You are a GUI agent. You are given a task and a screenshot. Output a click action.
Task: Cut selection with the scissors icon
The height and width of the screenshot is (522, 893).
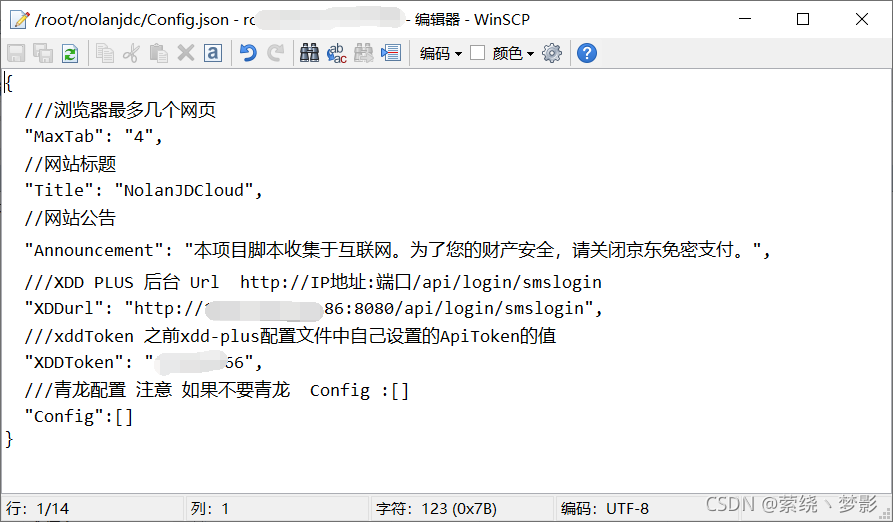[x=131, y=54]
